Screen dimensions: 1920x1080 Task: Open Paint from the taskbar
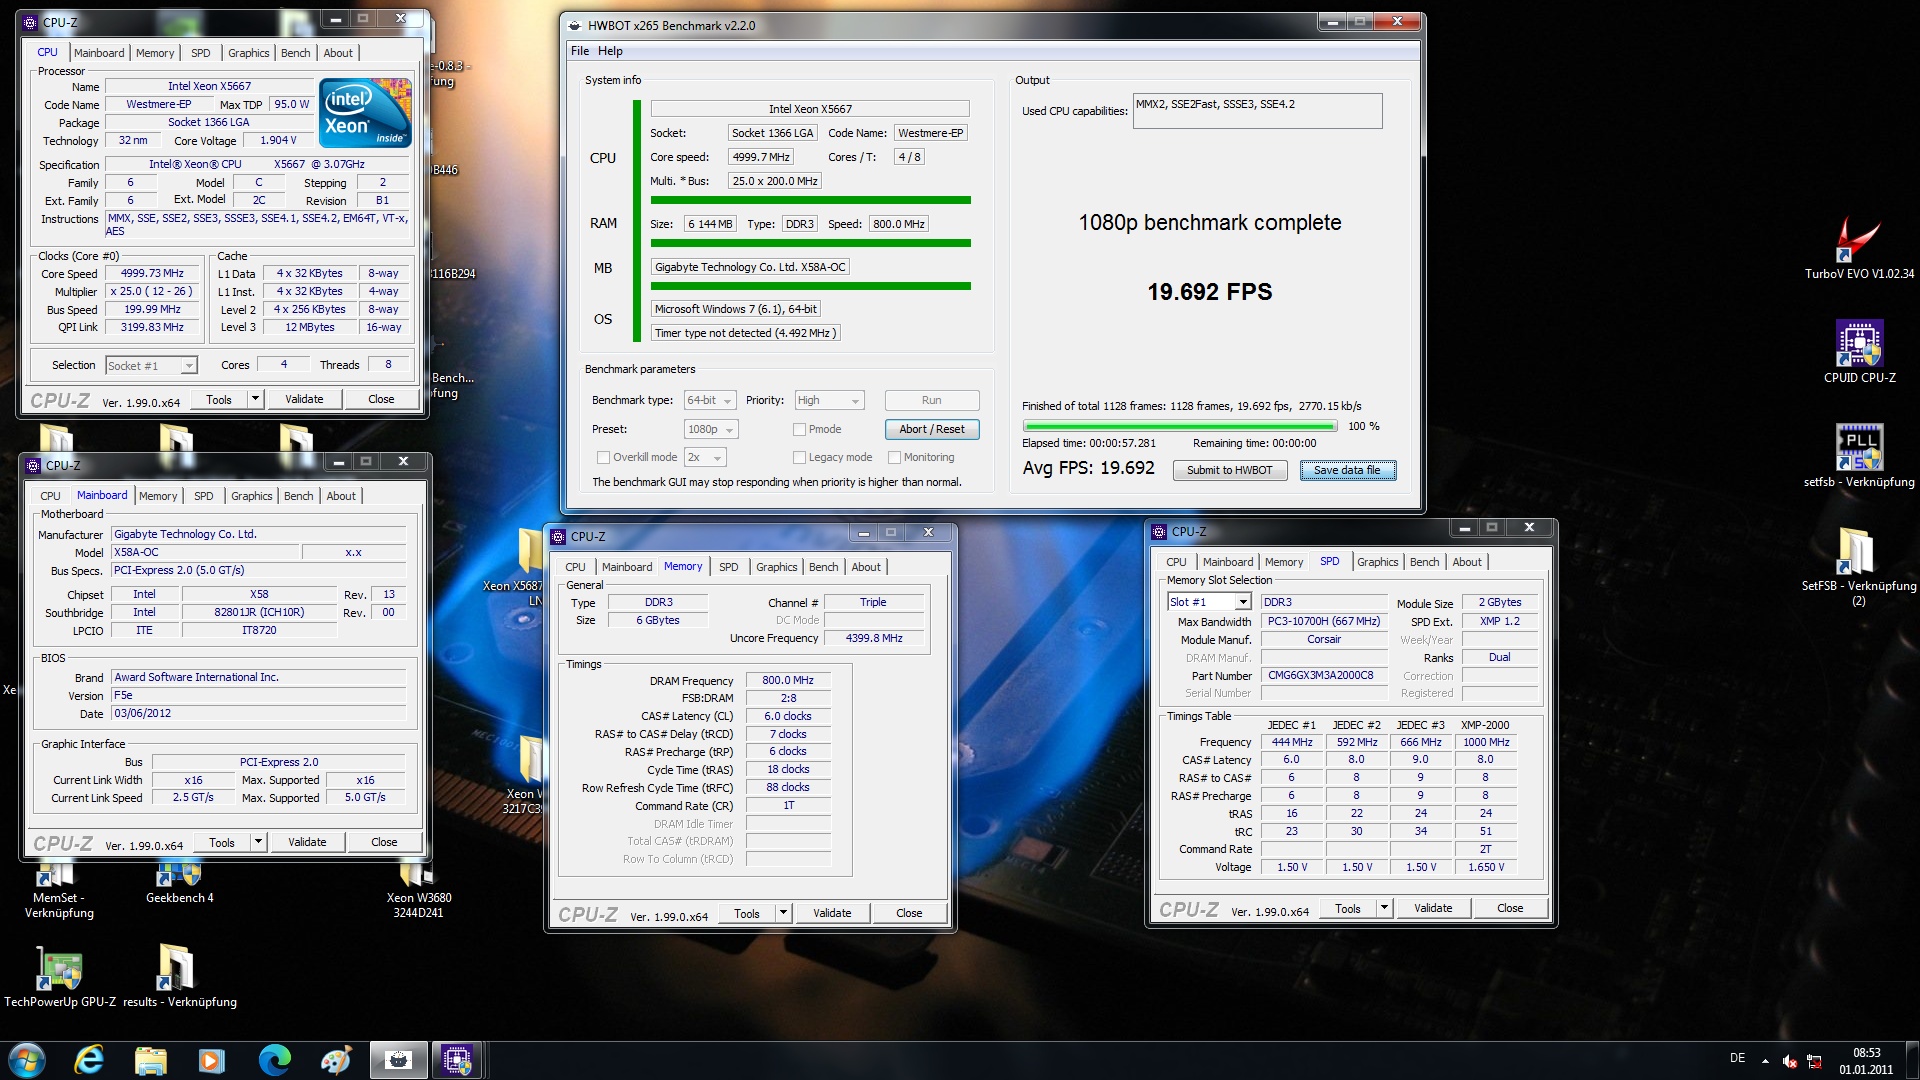coord(336,1060)
